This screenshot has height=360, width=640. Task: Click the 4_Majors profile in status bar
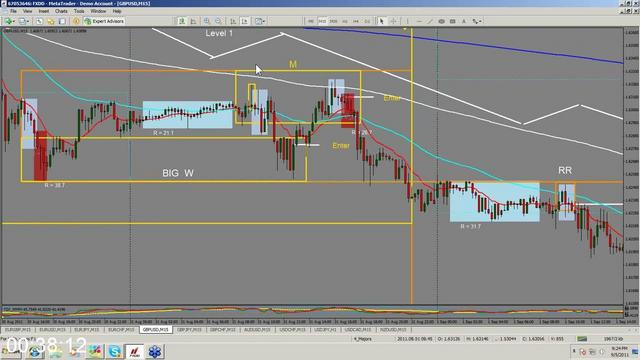click(362, 339)
